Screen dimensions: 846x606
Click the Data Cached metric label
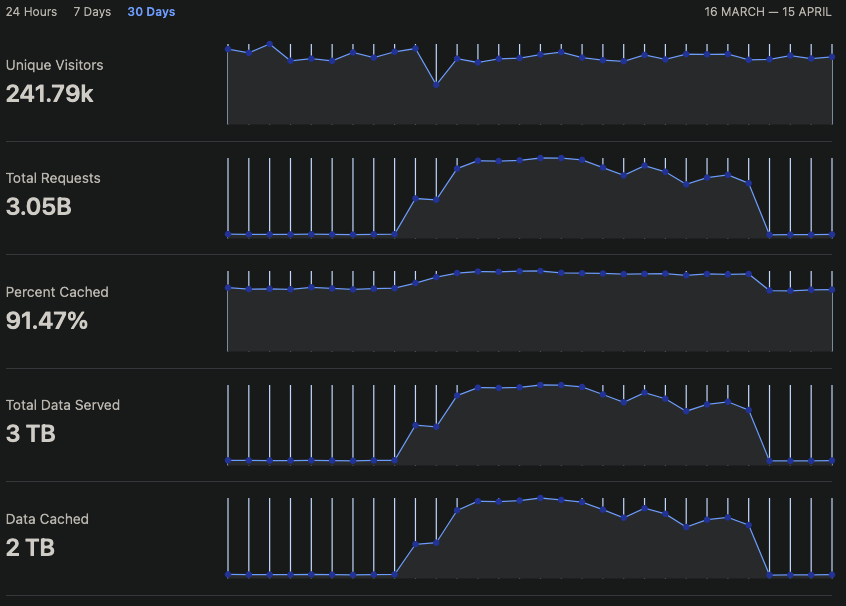[48, 519]
